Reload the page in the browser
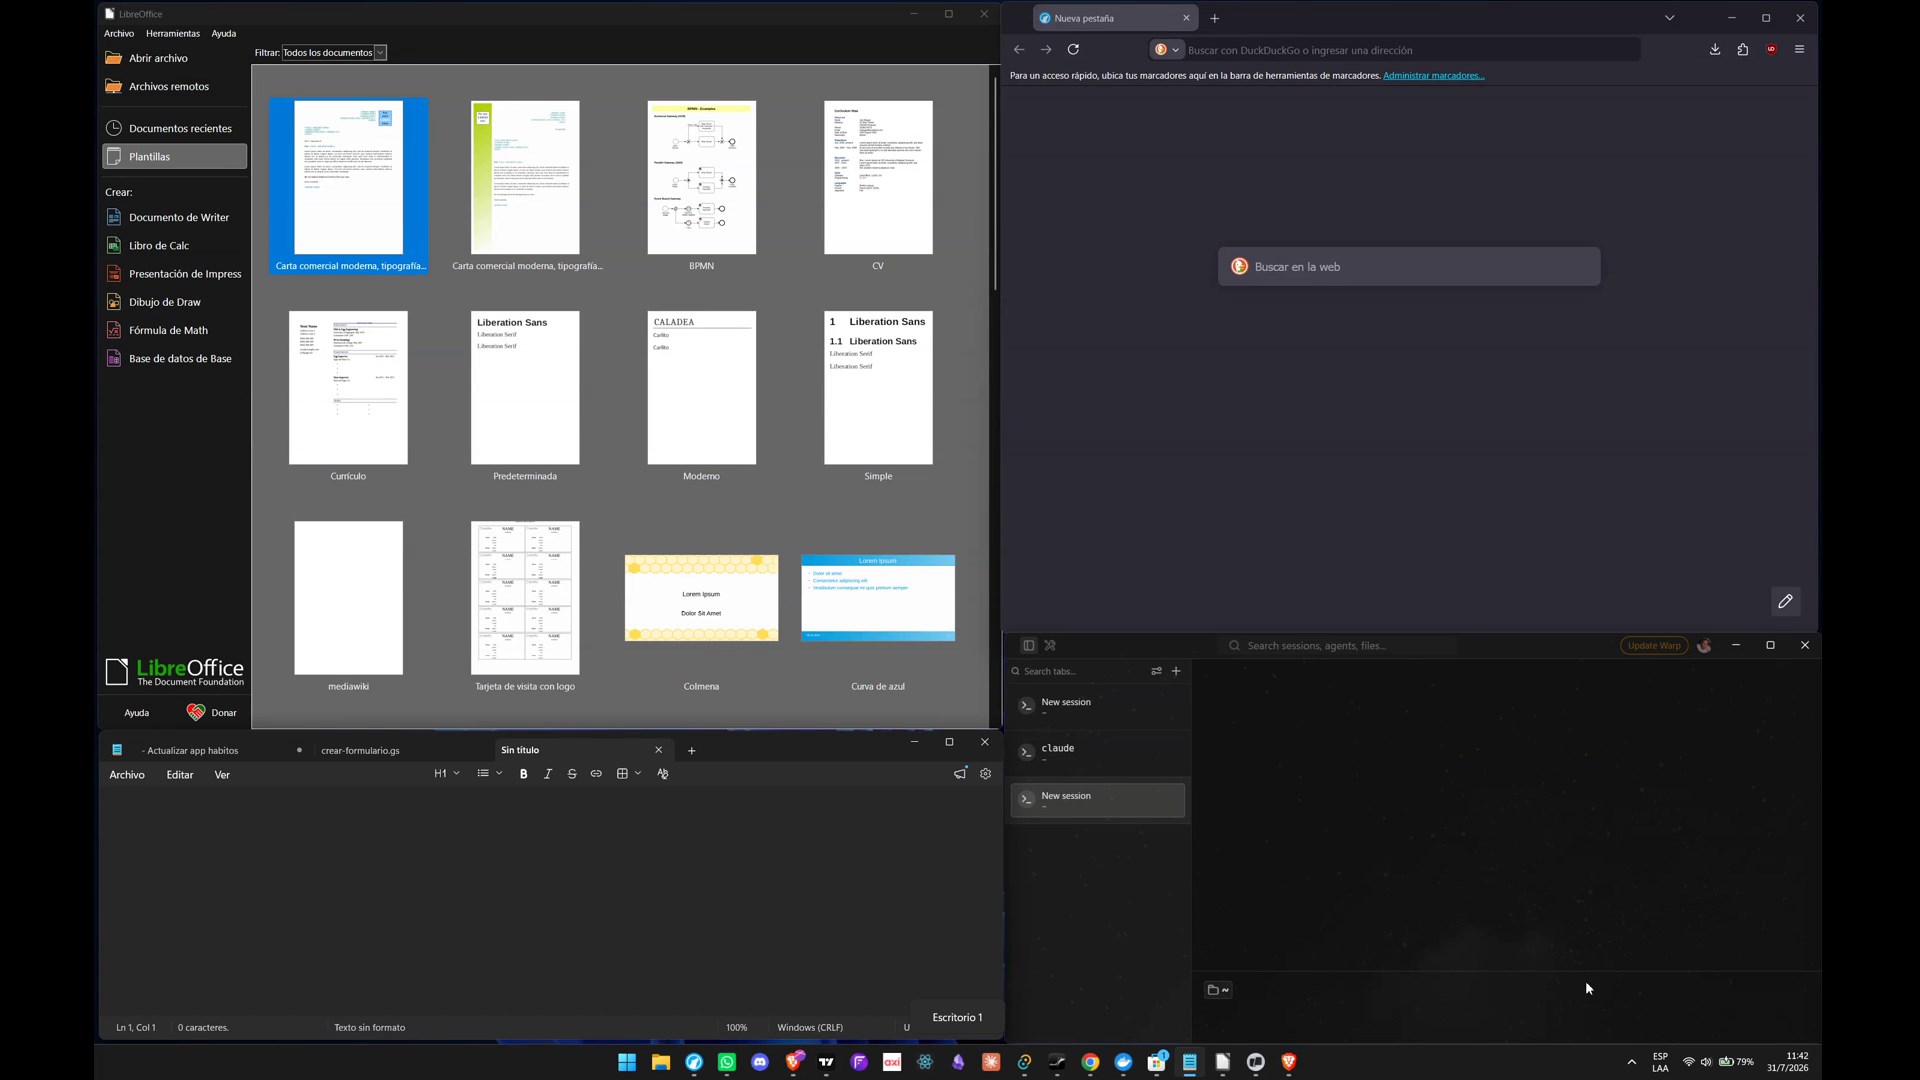This screenshot has height=1080, width=1920. [1073, 49]
